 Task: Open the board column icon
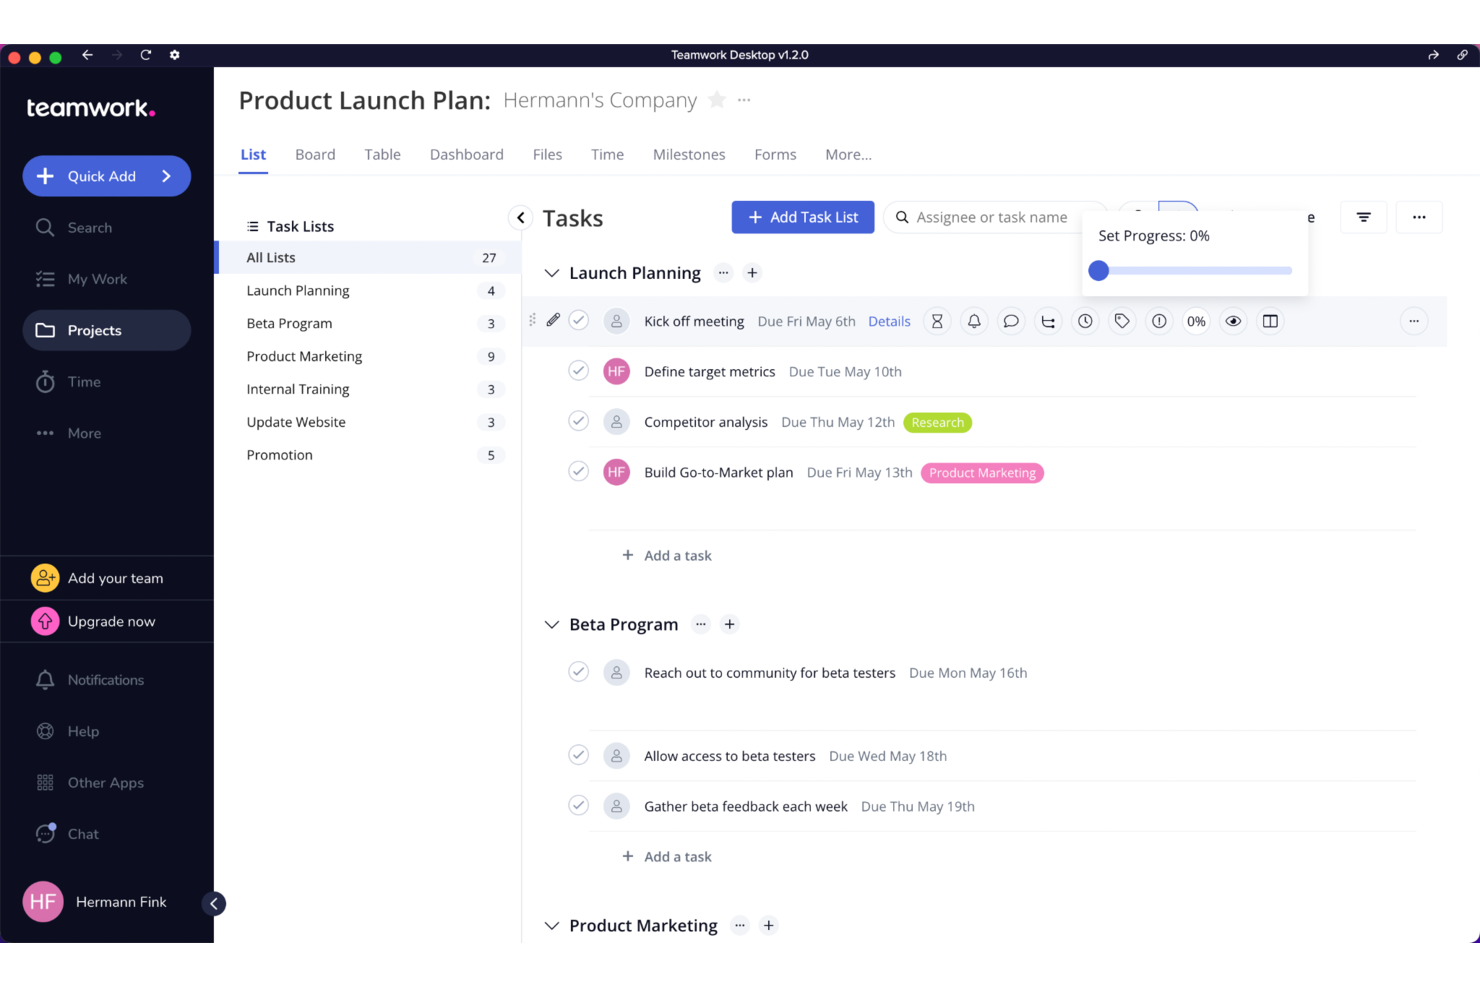click(1270, 321)
